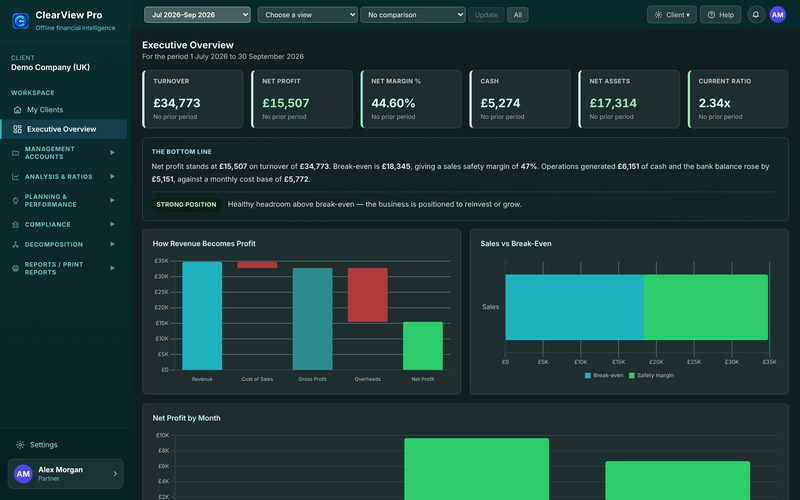Click the Executive Overview grid icon
Image resolution: width=800 pixels, height=500 pixels.
[x=17, y=129]
